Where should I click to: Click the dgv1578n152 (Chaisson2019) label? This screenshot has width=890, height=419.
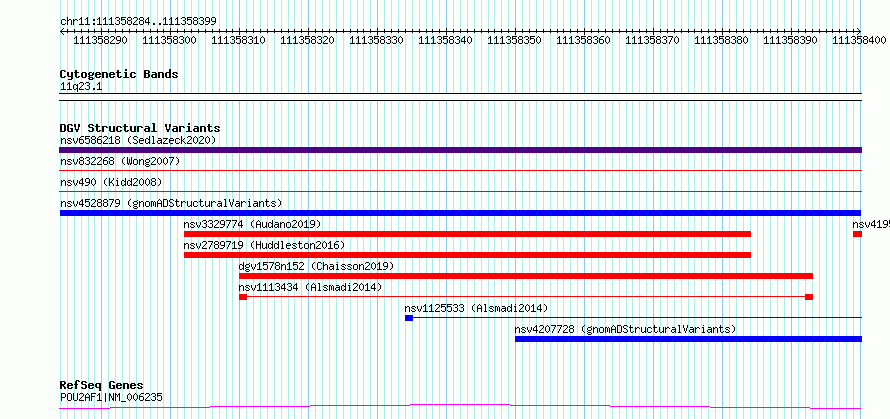[x=316, y=266]
